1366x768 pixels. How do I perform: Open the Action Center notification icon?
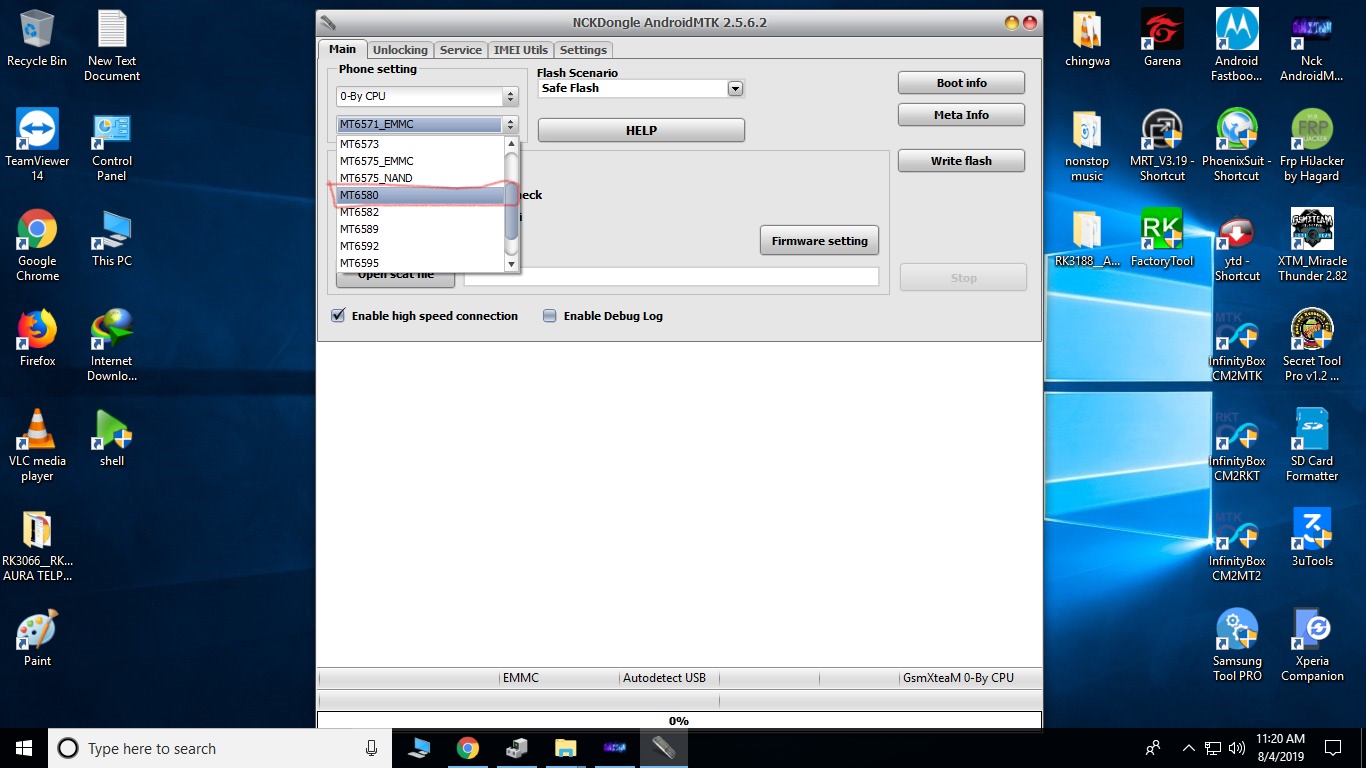pyautogui.click(x=1332, y=748)
